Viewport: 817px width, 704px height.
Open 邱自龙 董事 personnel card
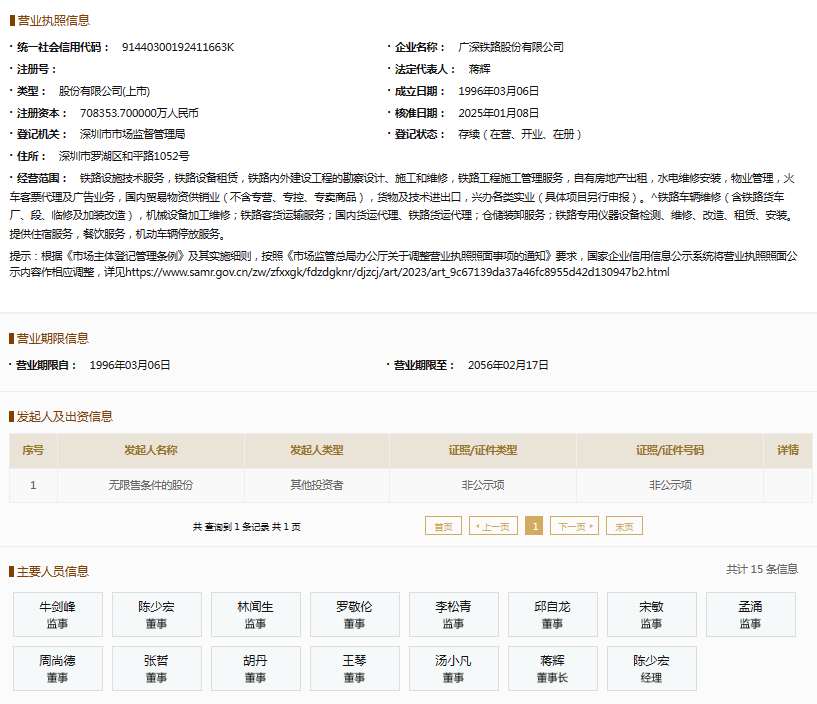pyautogui.click(x=553, y=614)
